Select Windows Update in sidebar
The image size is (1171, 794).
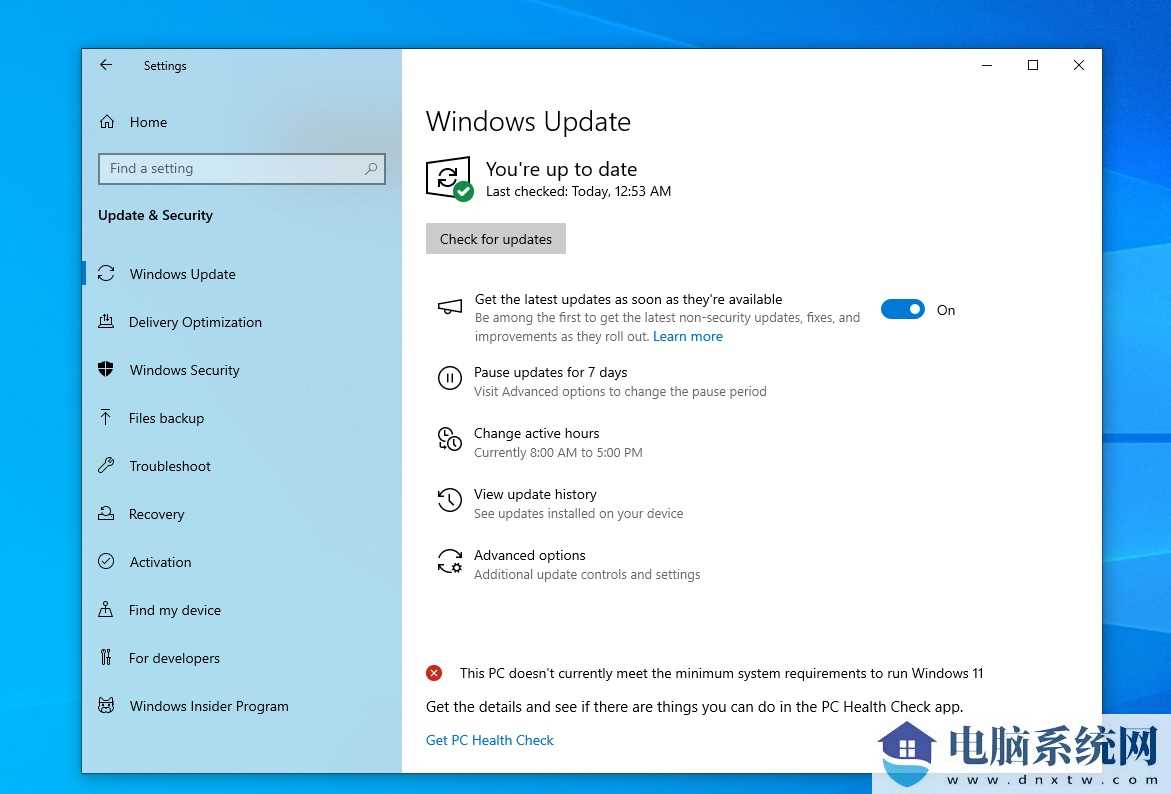183,274
